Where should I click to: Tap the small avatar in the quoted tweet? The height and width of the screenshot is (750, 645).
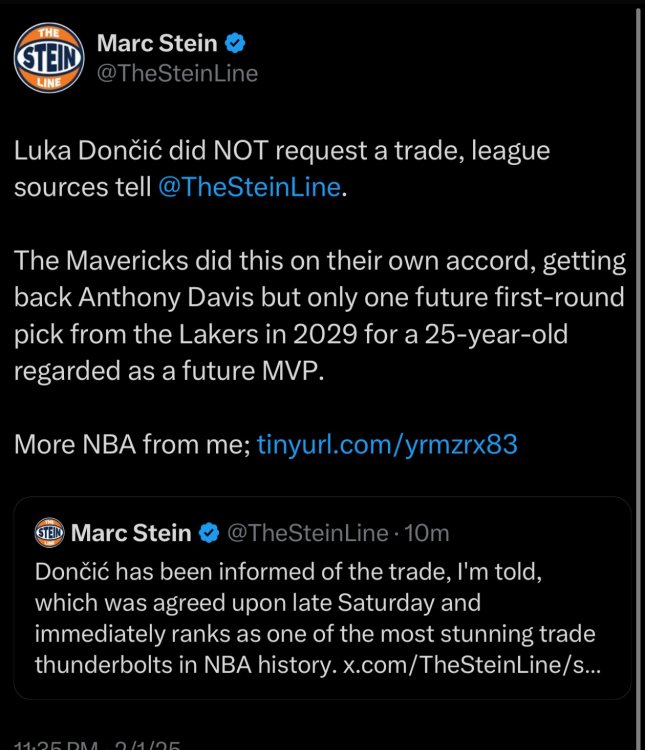pos(48,532)
